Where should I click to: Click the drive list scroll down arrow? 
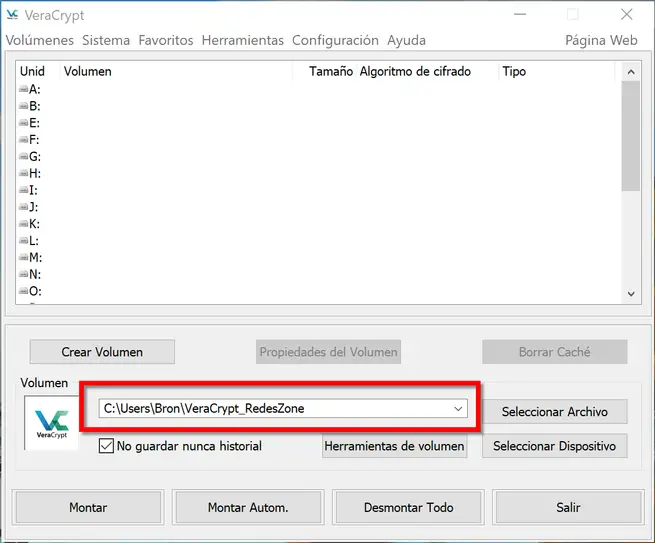pos(631,294)
